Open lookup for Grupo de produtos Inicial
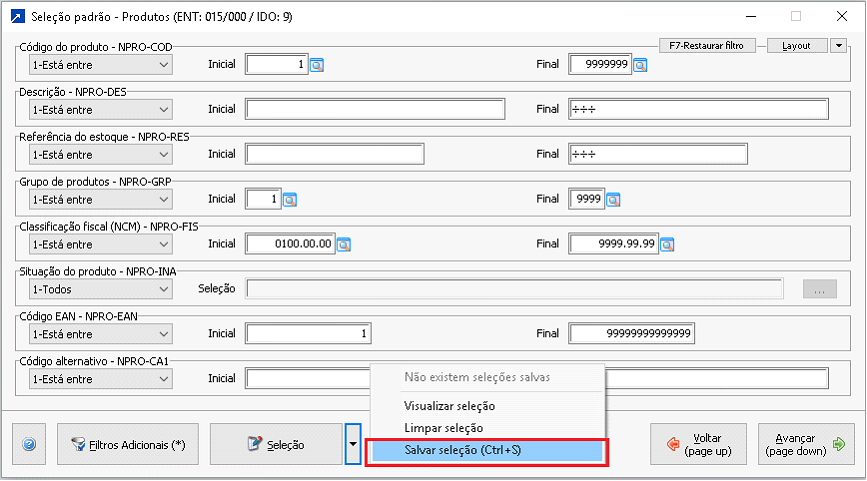 [290, 200]
